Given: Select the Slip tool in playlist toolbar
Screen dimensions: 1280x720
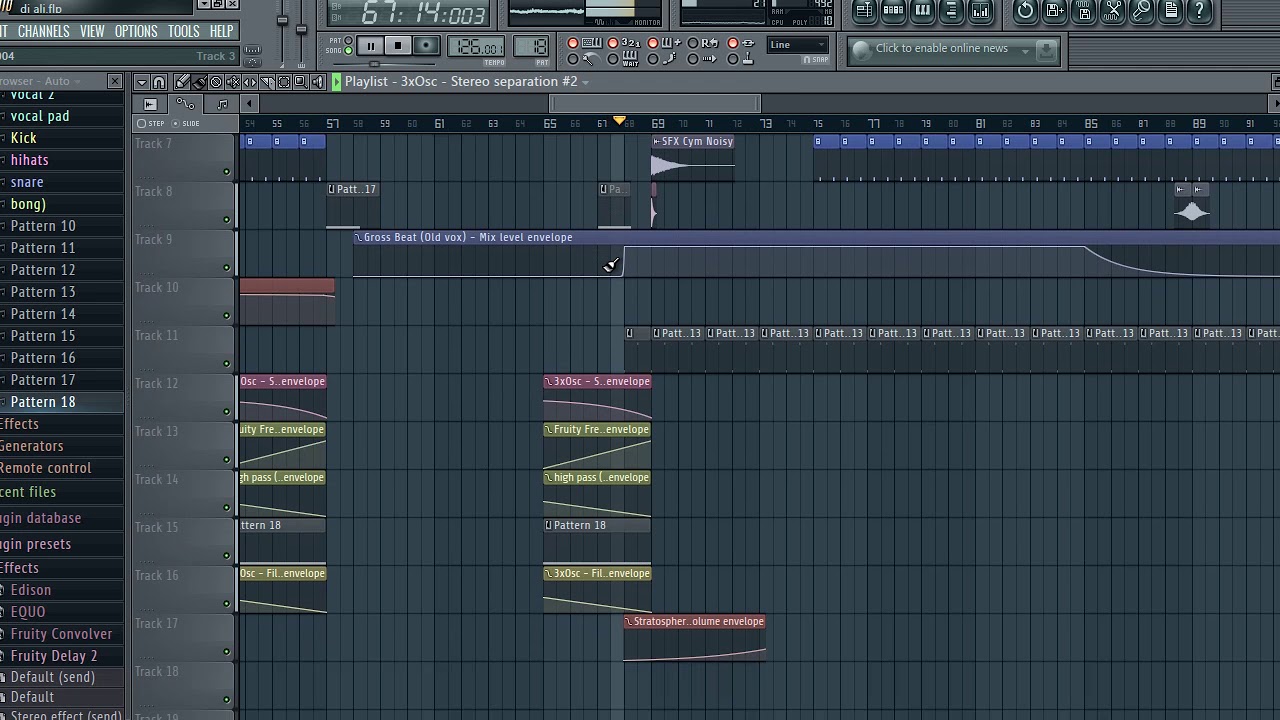Looking at the screenshot, I should pyautogui.click(x=250, y=82).
